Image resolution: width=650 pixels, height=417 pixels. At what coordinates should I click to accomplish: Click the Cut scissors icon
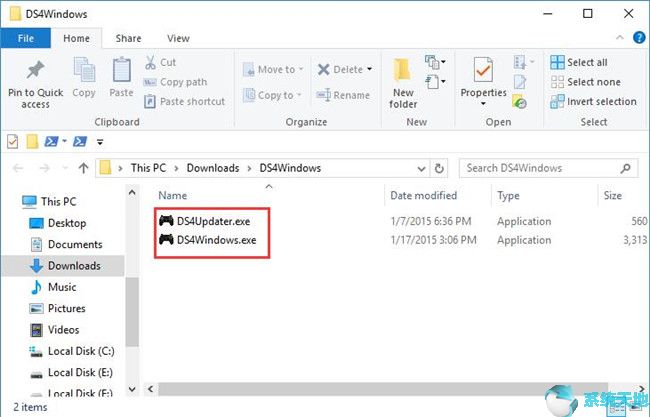tap(151, 62)
